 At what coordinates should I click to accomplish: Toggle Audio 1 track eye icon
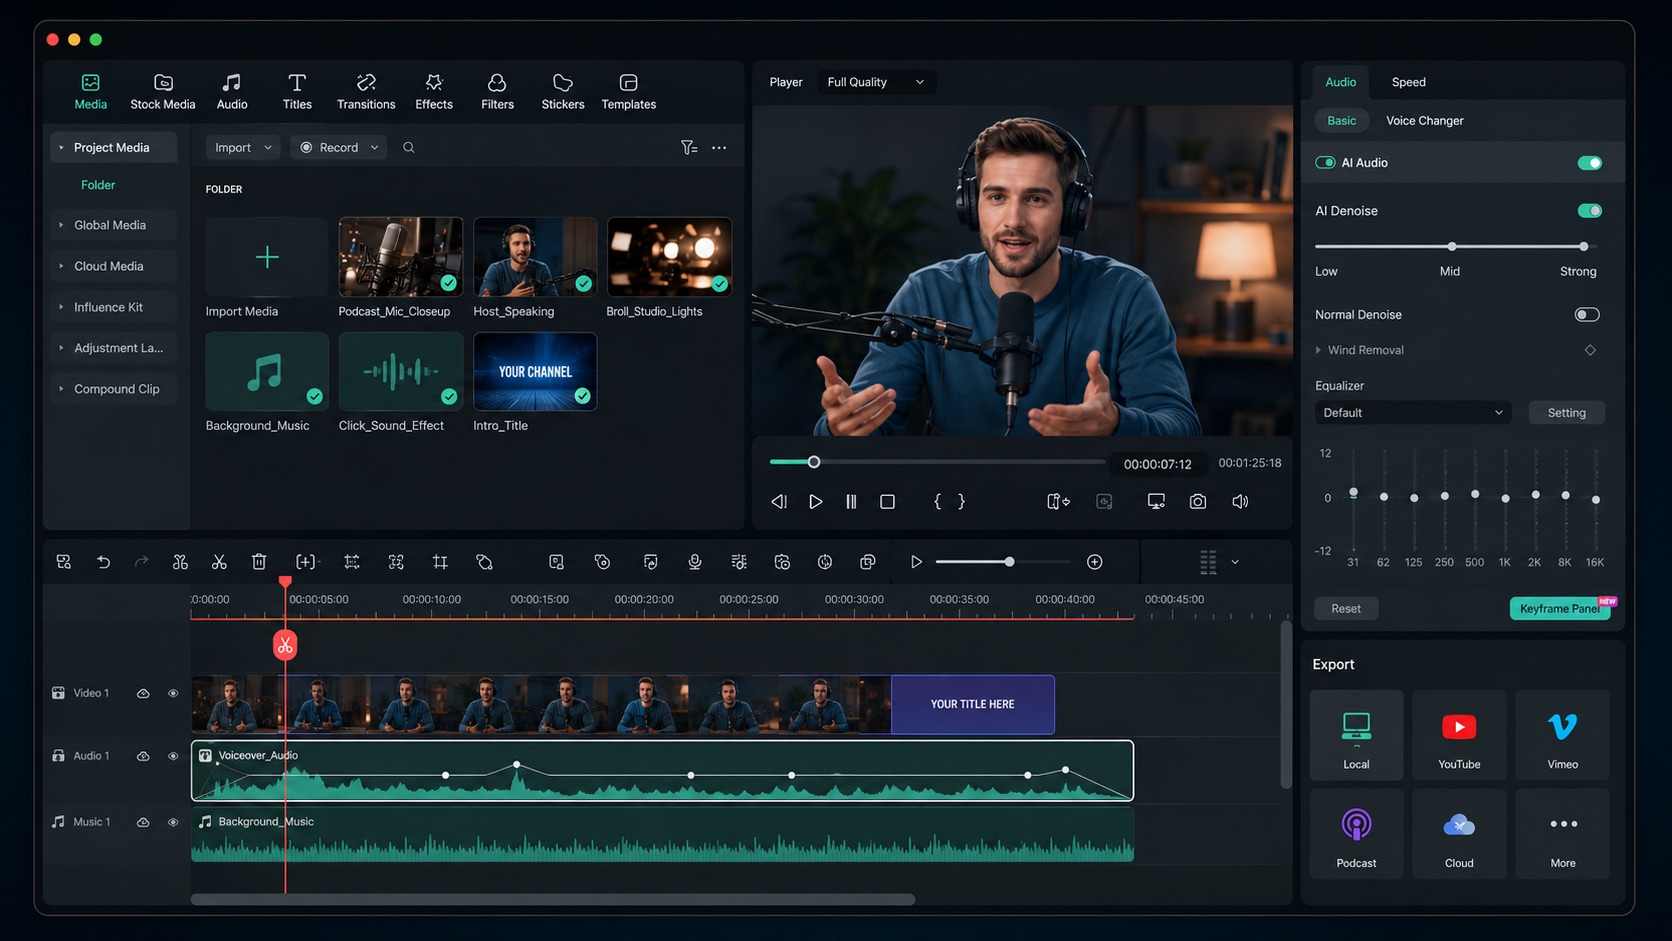tap(173, 756)
